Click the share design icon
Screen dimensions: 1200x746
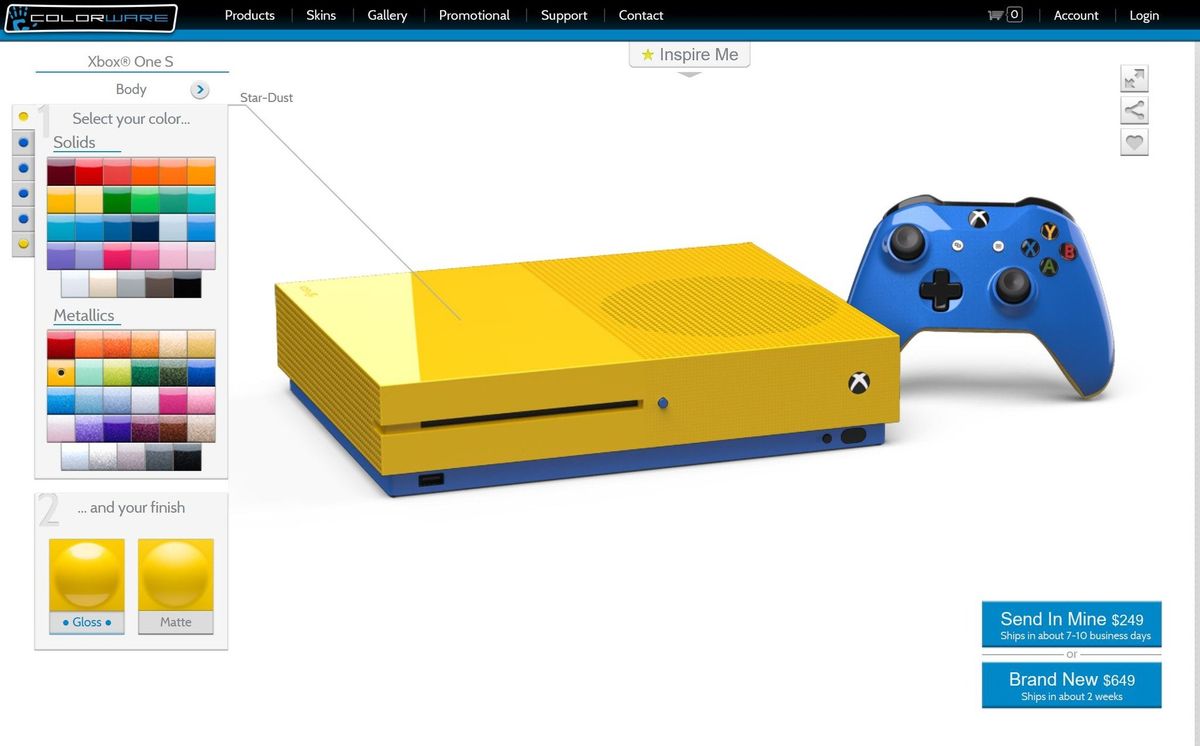tap(1134, 110)
